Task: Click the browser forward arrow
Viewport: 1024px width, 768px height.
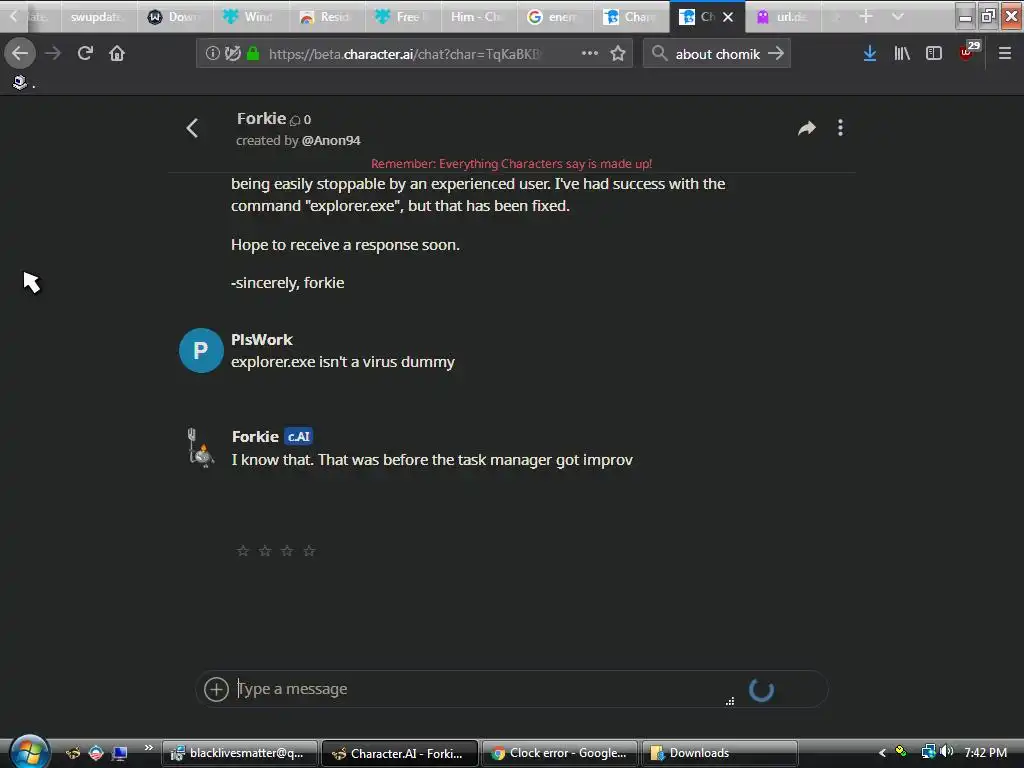Action: point(53,53)
